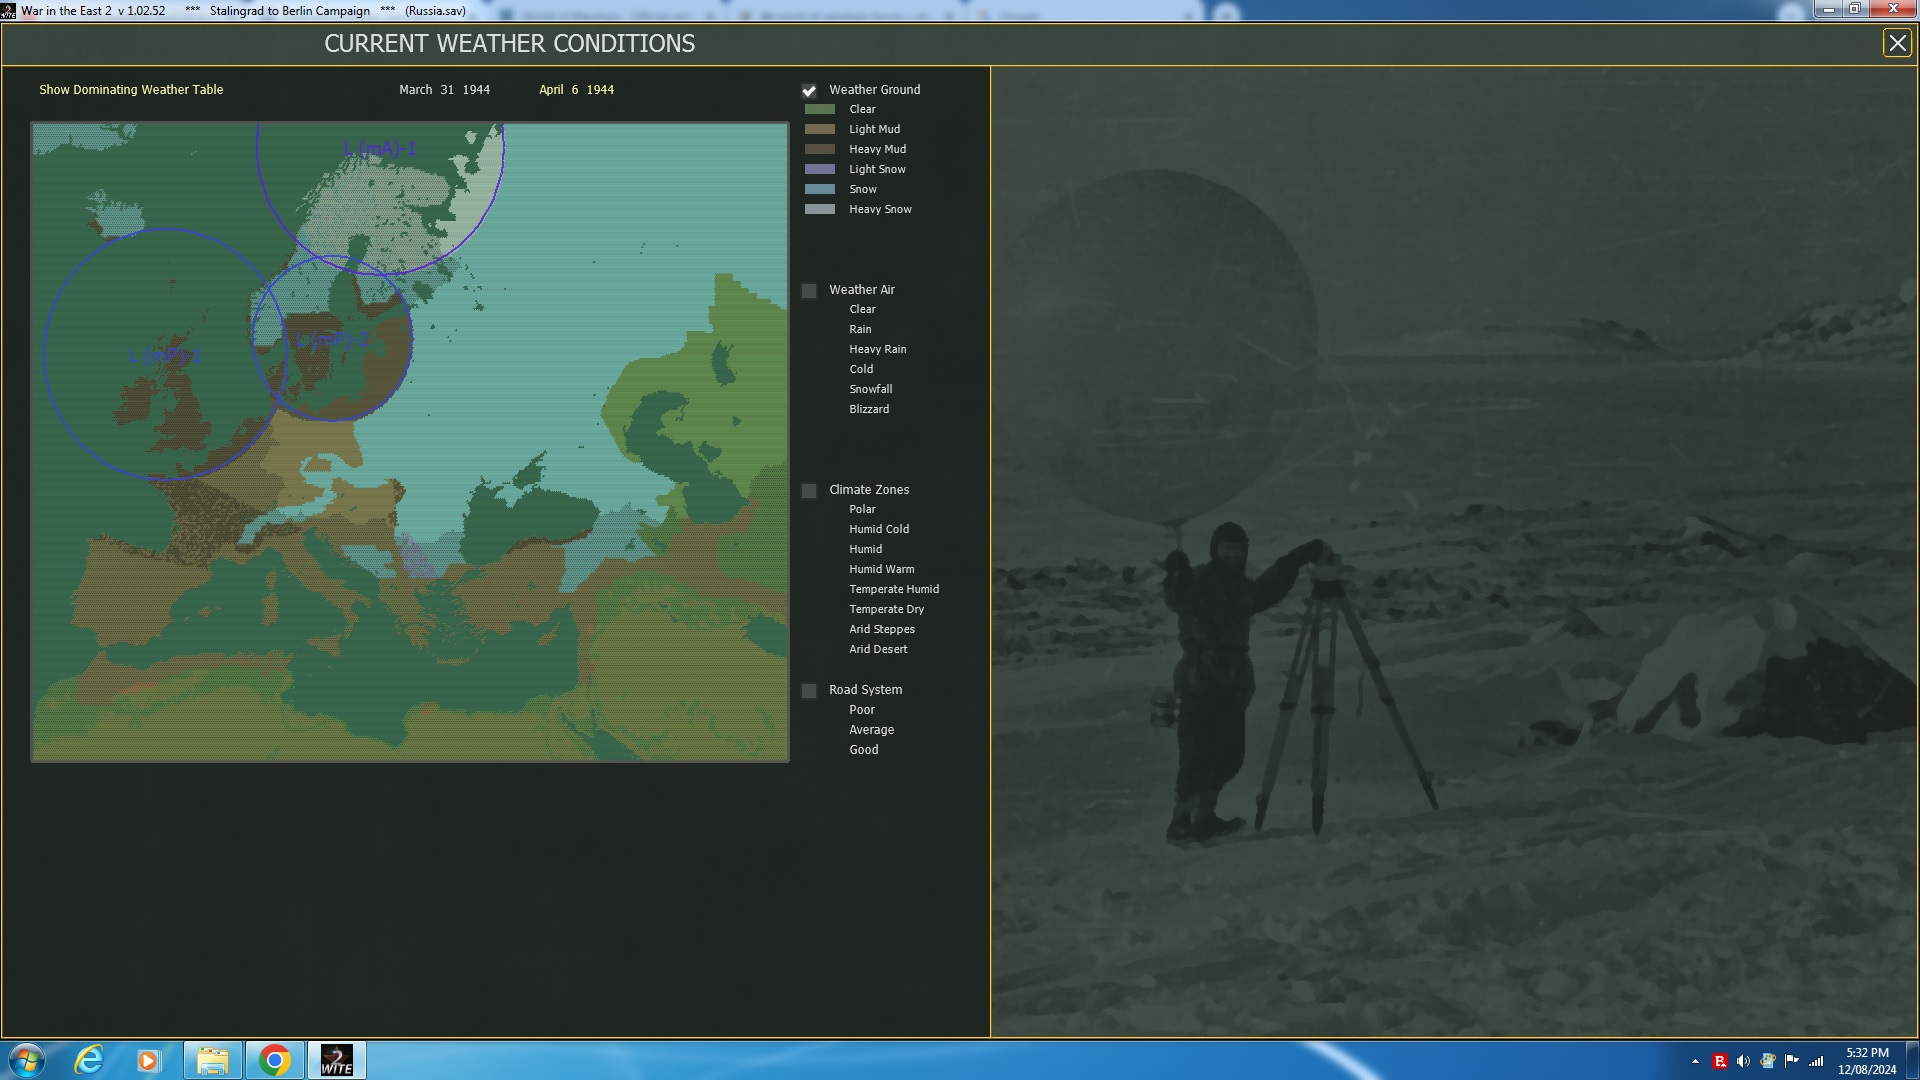Enable the Weather Air checkbox
Viewport: 1920px width, 1080px height.
(x=809, y=291)
